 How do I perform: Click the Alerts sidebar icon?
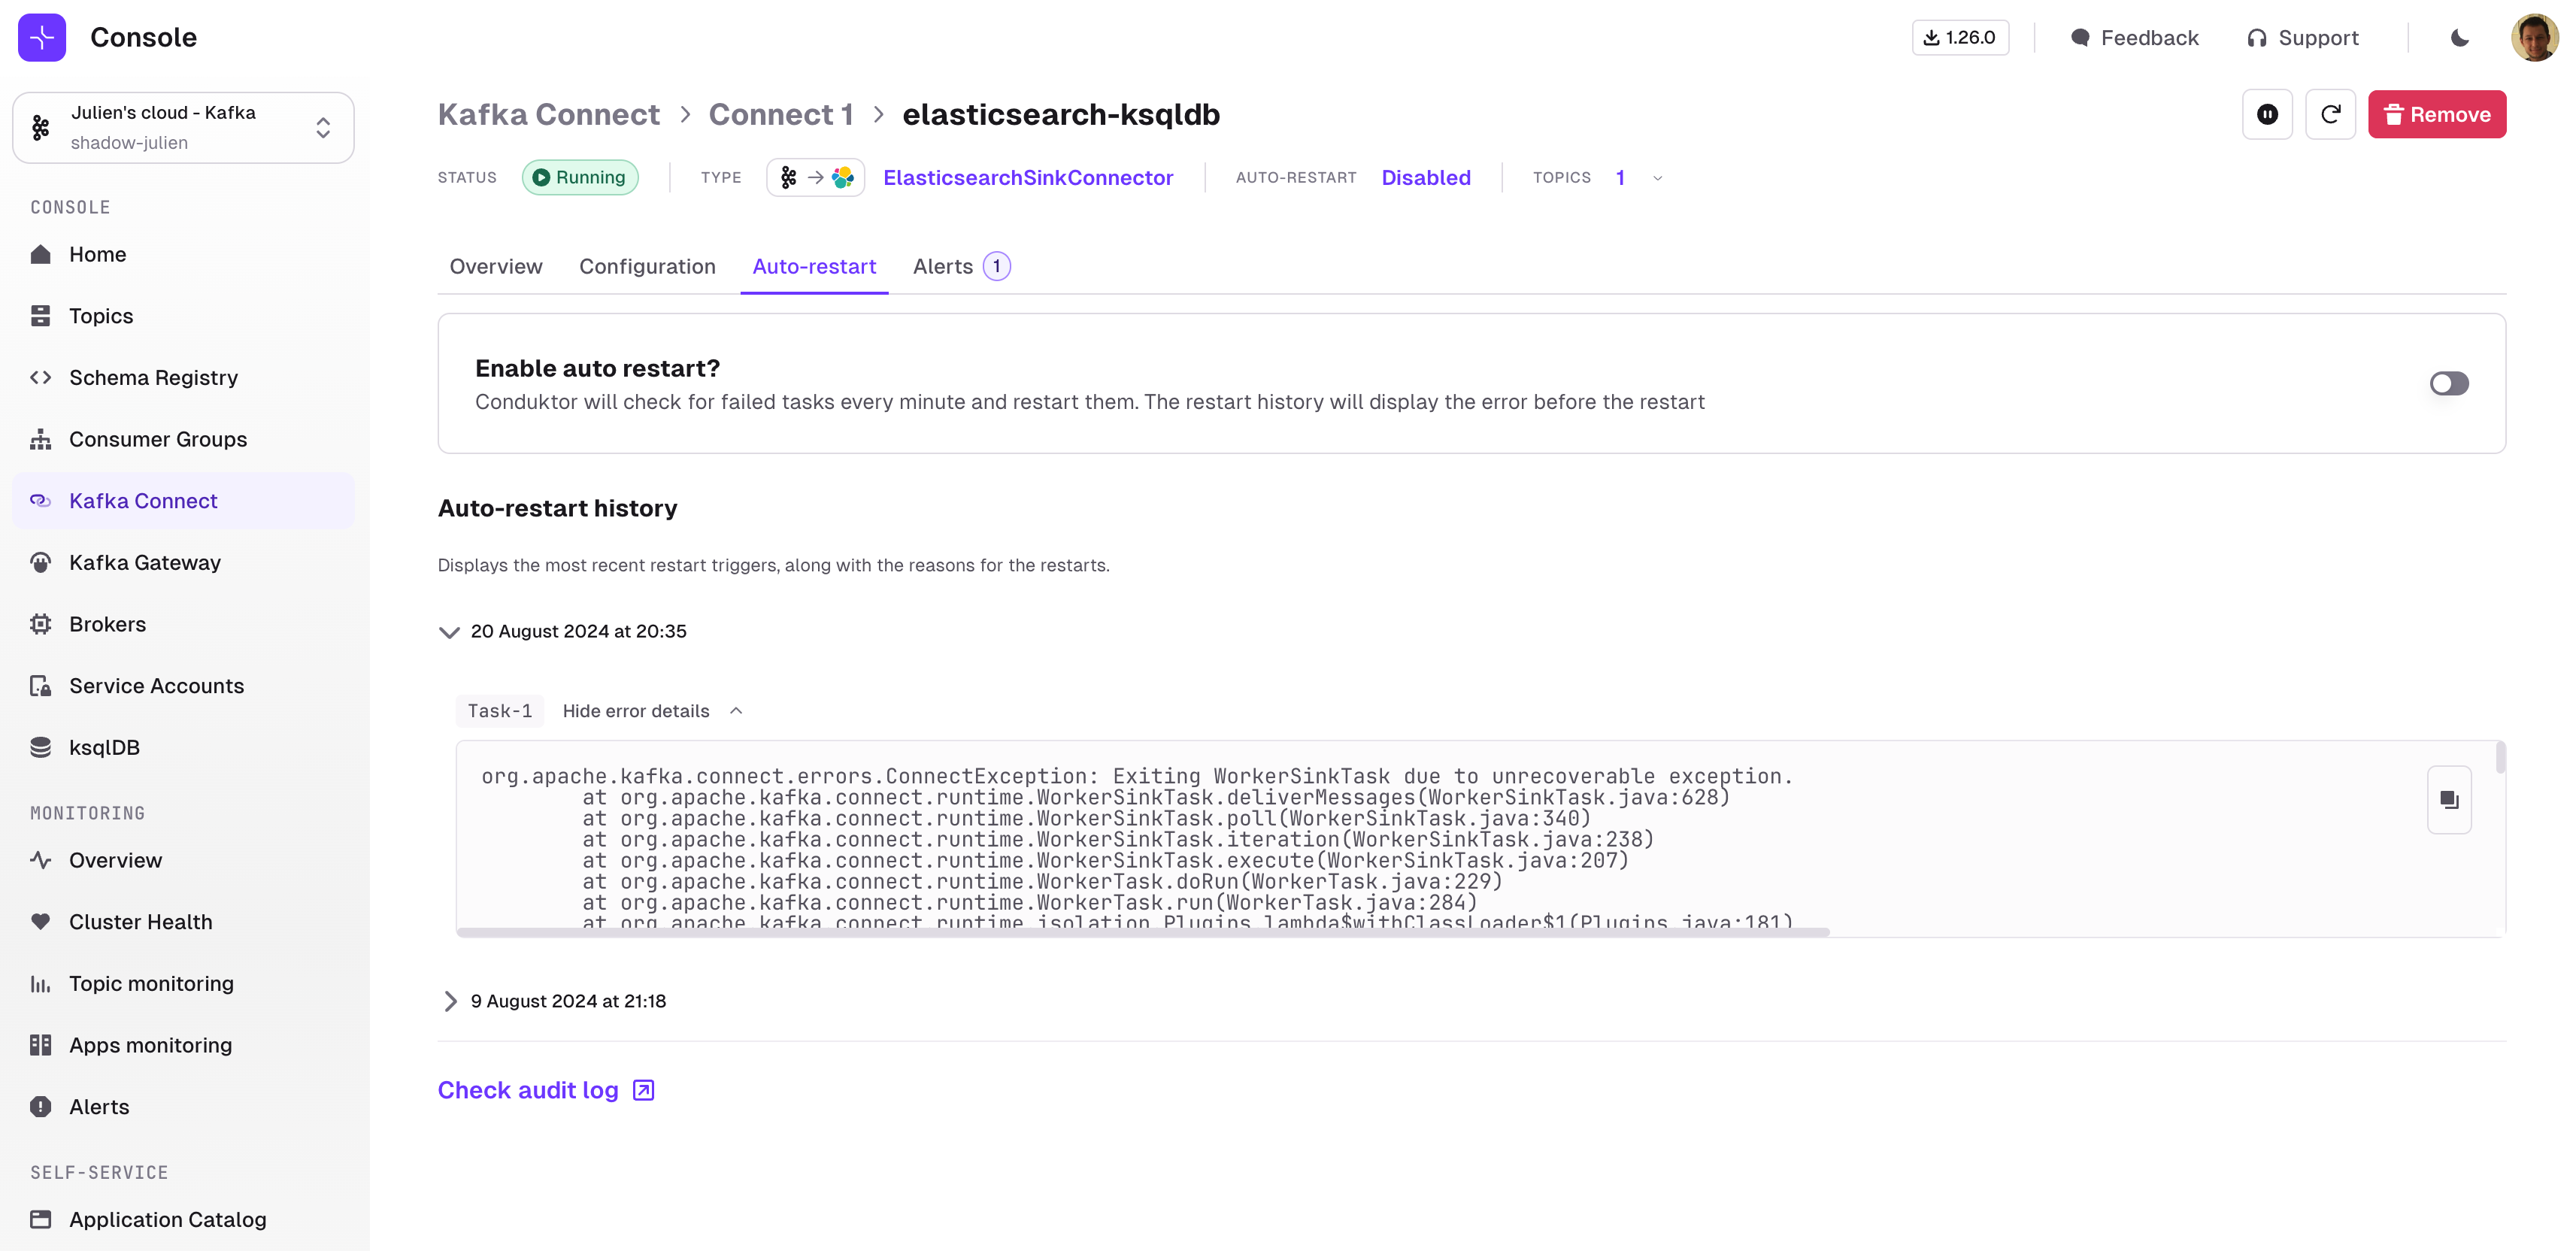point(41,1107)
